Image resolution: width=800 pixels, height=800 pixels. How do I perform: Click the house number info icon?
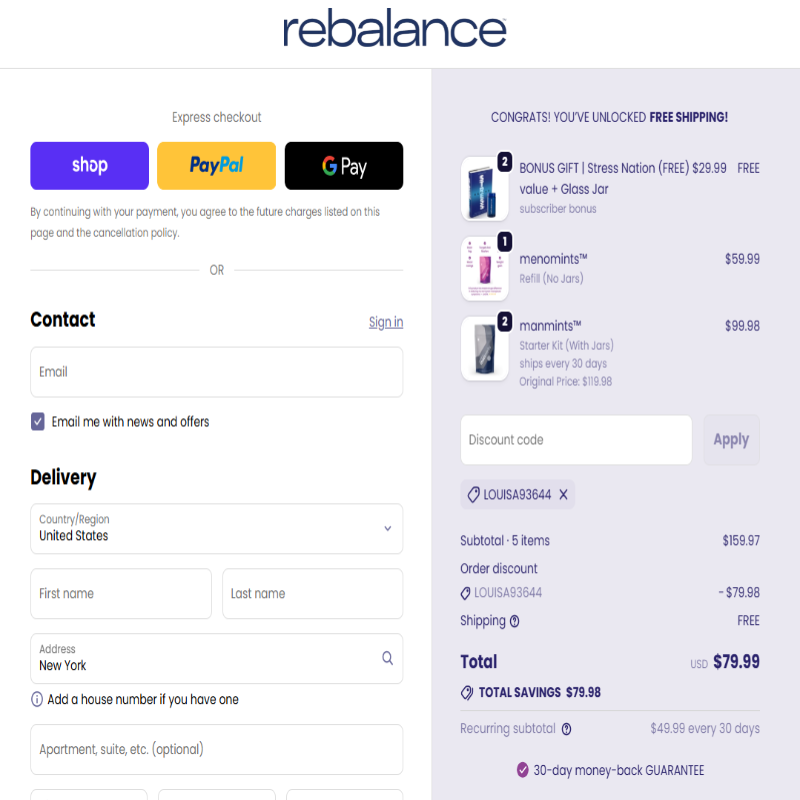(x=37, y=700)
